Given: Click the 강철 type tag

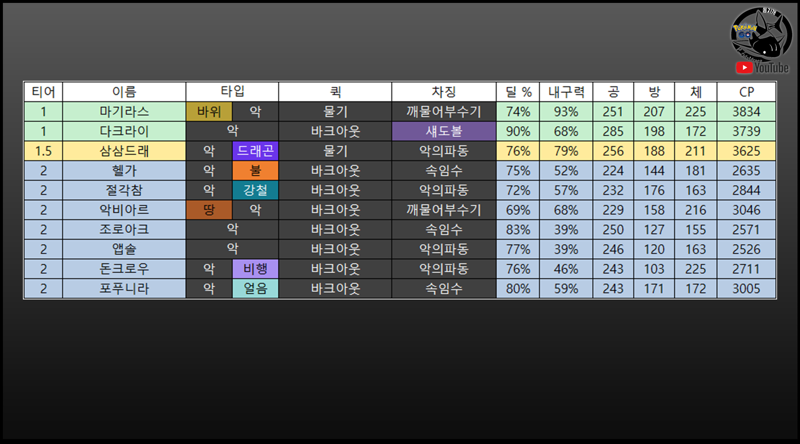Looking at the screenshot, I should tap(255, 190).
